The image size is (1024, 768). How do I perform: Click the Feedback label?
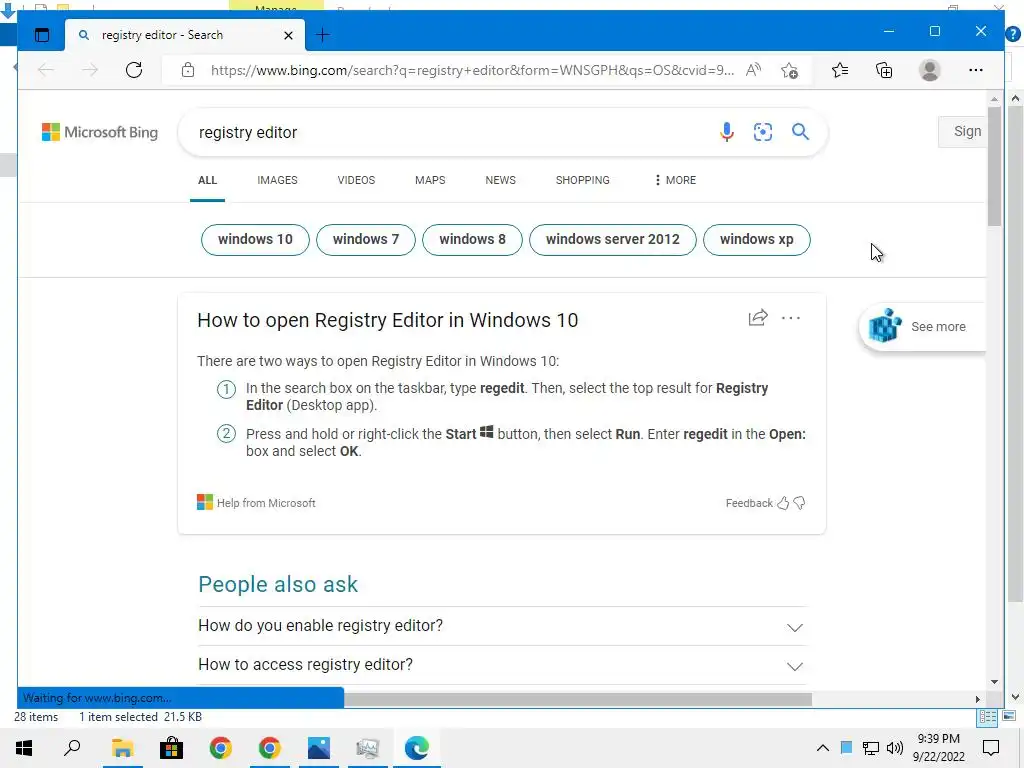point(749,503)
